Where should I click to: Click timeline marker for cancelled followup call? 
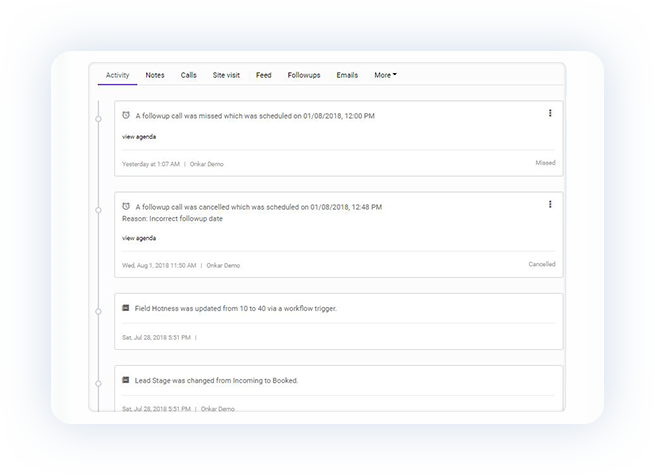(x=99, y=210)
